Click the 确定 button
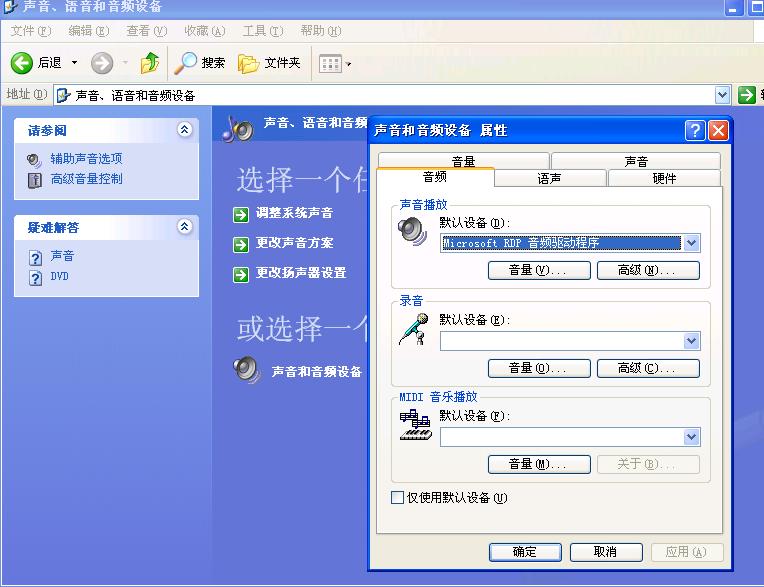Viewport: 764px width, 587px height. 525,552
